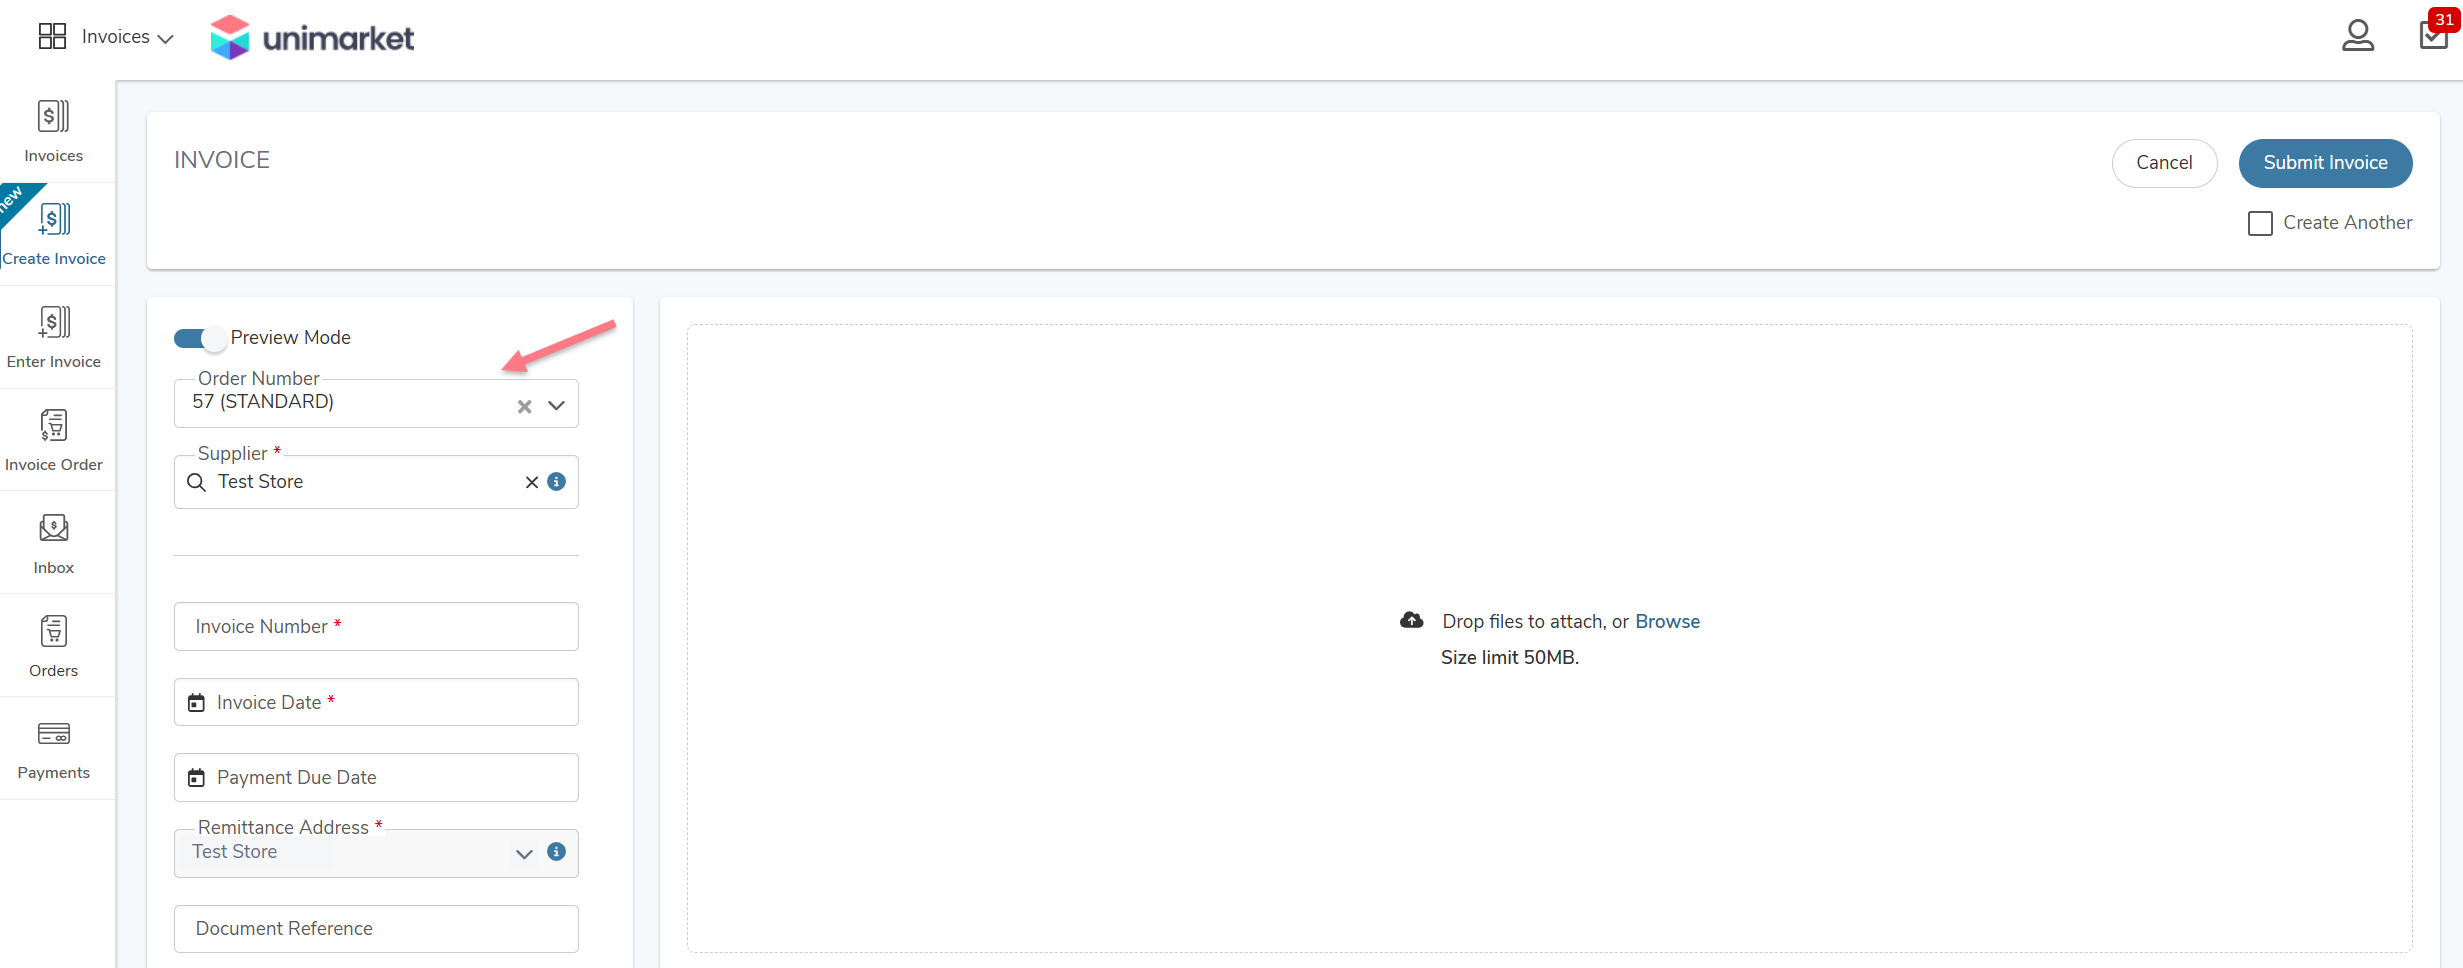This screenshot has width=2463, height=968.
Task: Click Submit Invoice button
Action: (2325, 163)
